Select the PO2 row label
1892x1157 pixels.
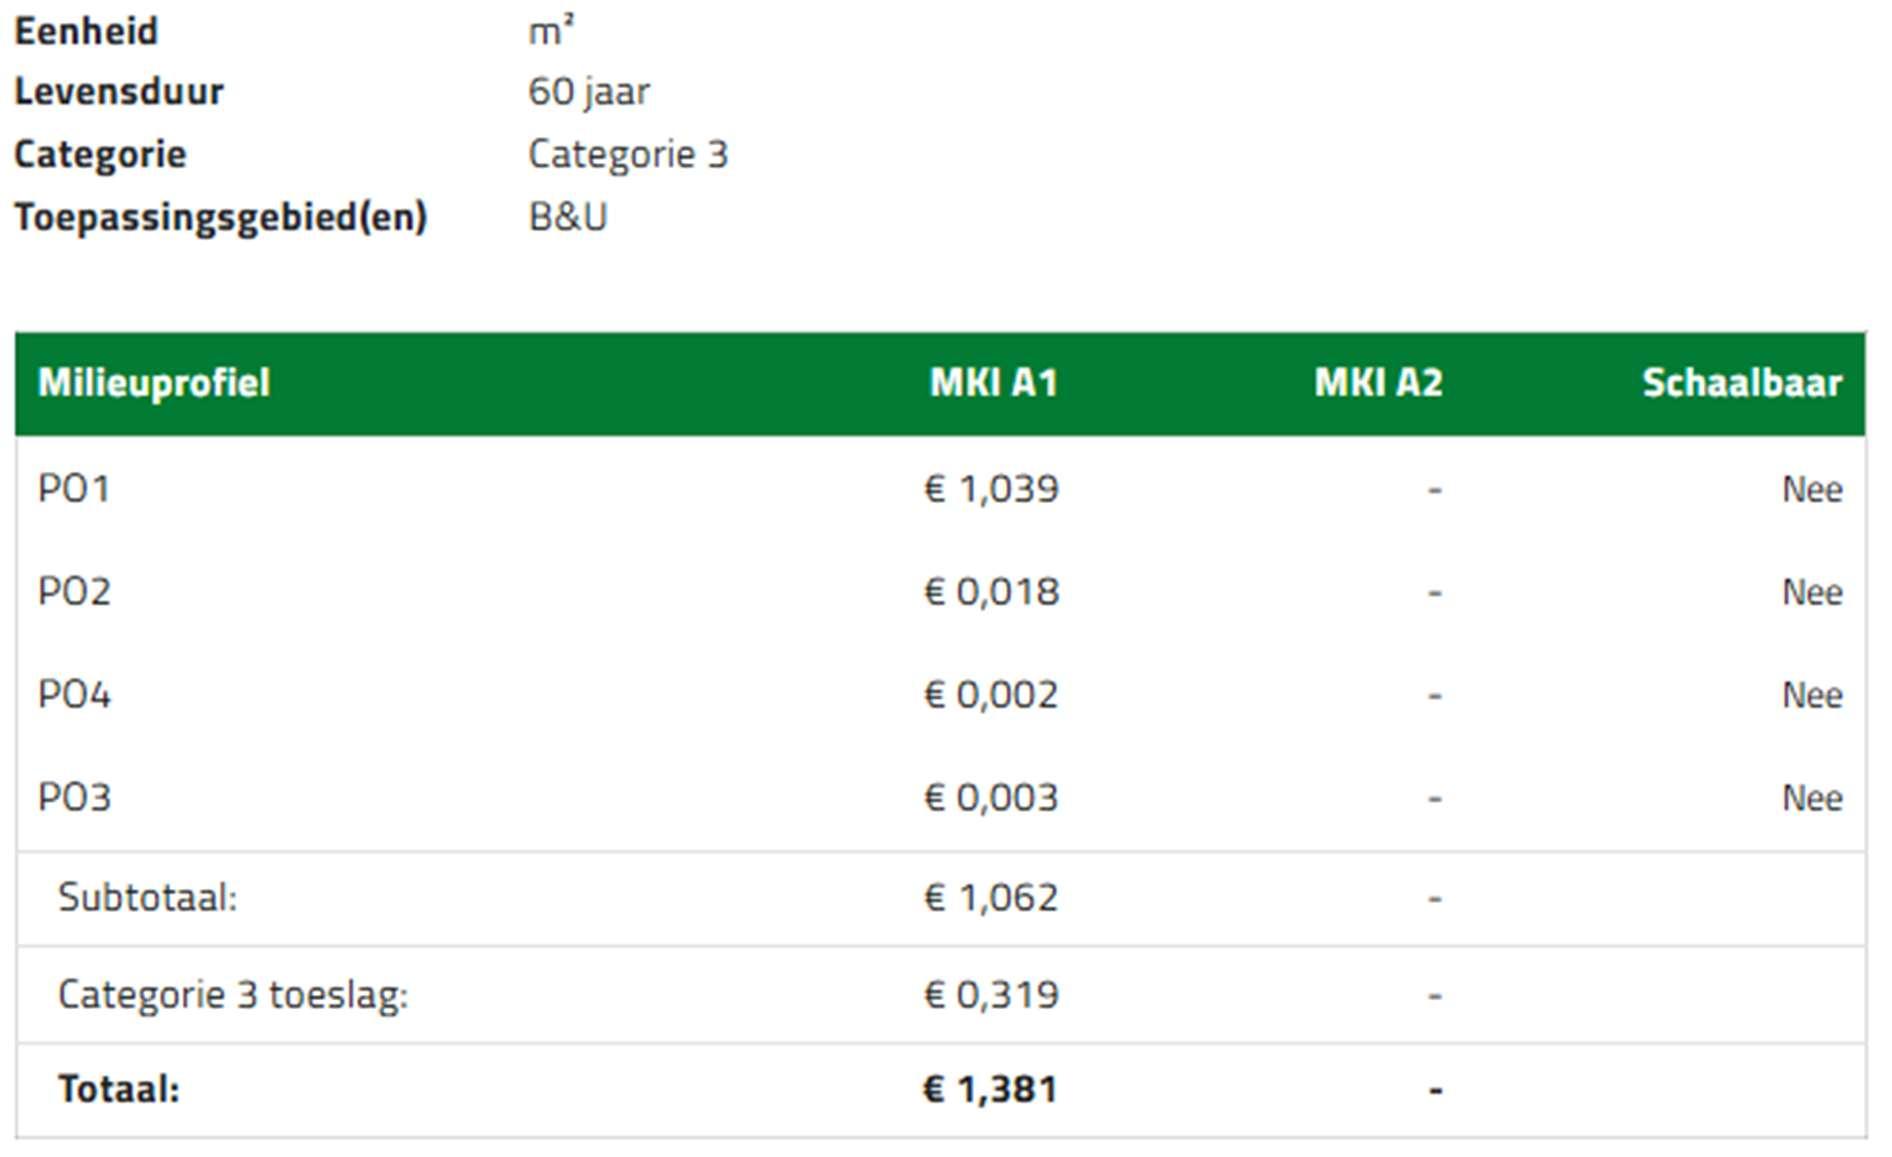74,592
